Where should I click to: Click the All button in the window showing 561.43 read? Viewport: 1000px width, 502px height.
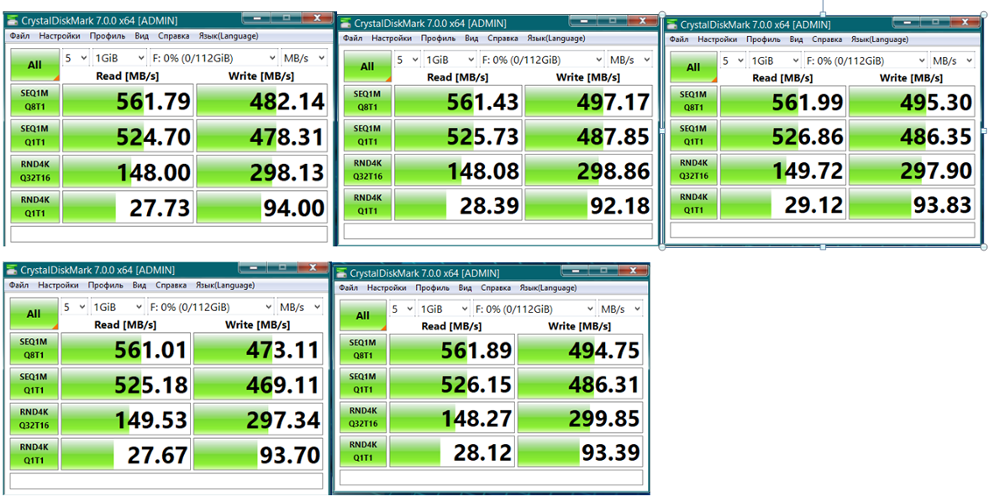[367, 67]
